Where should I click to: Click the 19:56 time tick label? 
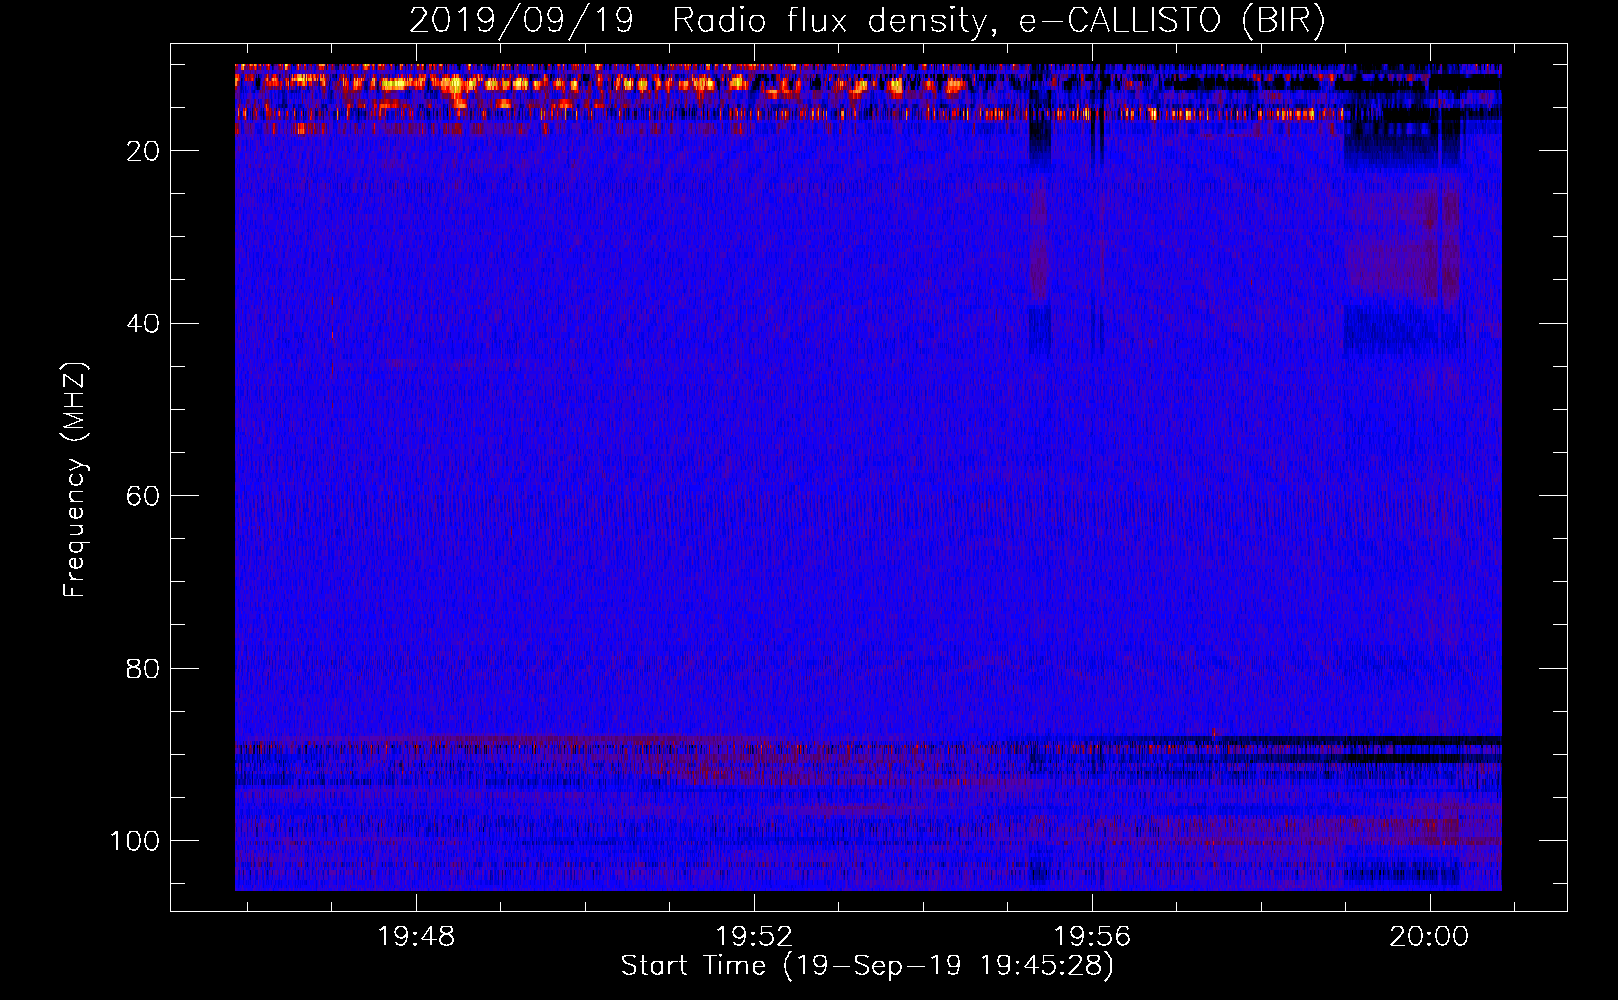click(1092, 937)
